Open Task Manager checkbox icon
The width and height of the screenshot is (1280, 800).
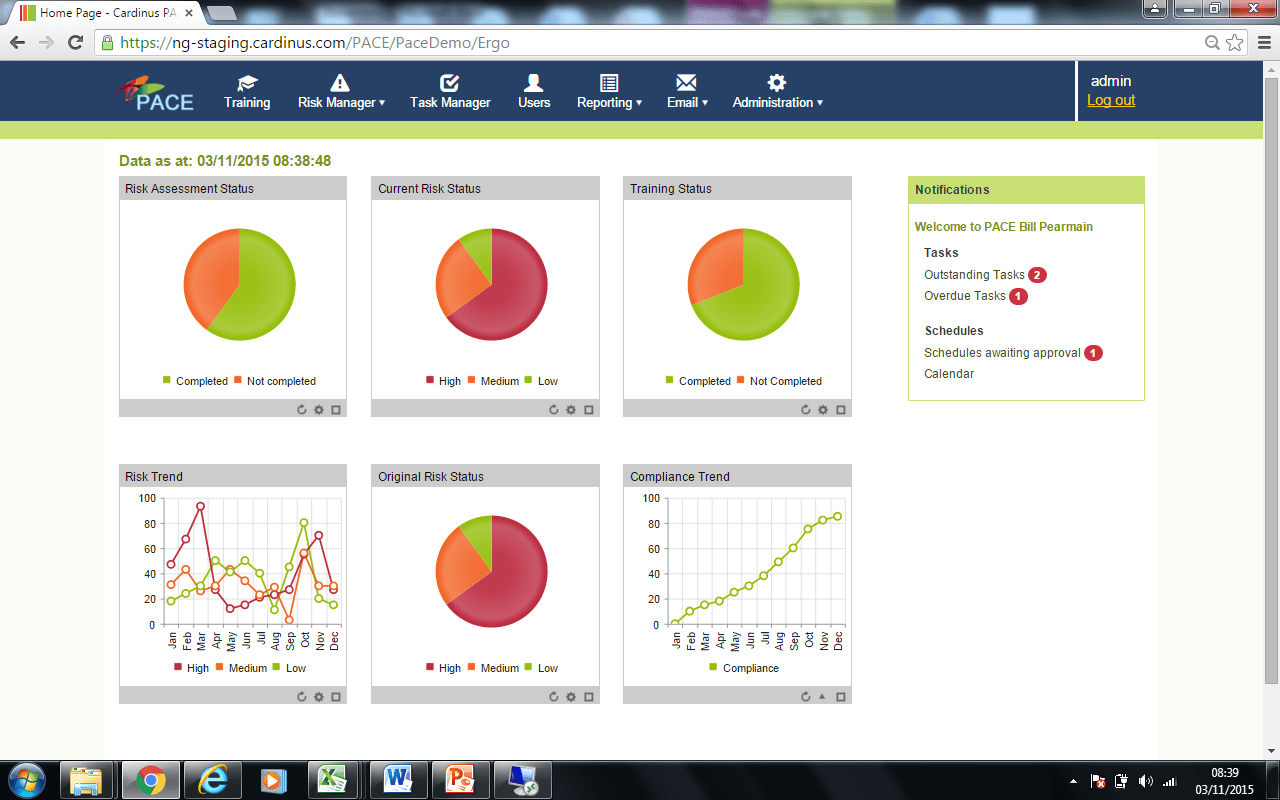point(450,83)
